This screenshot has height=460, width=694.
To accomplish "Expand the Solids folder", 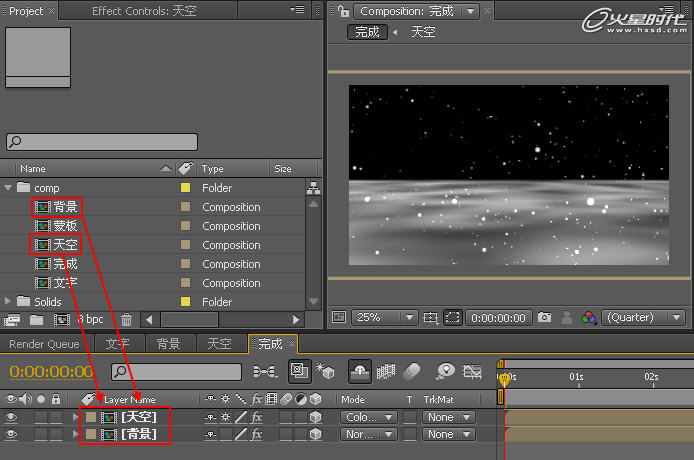I will (x=8, y=301).
